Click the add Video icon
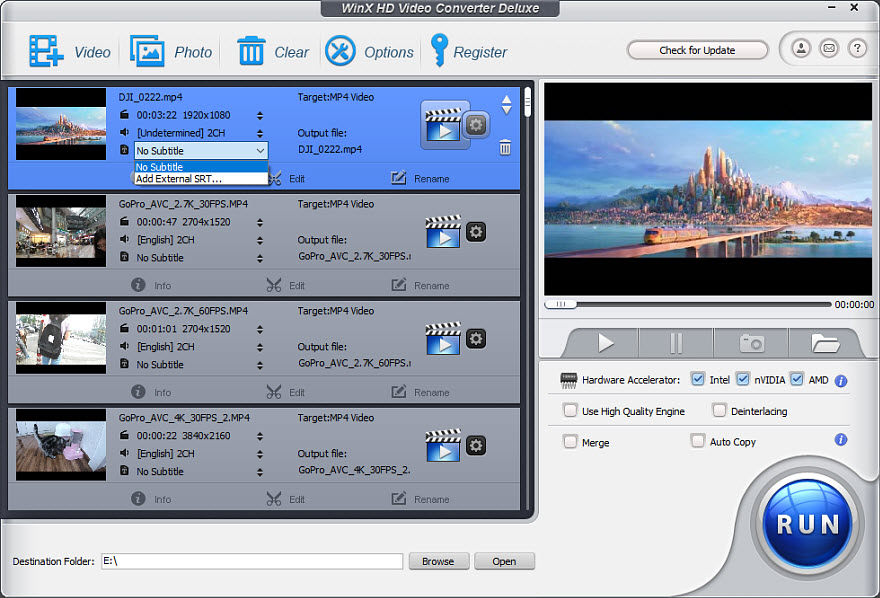 (46, 51)
